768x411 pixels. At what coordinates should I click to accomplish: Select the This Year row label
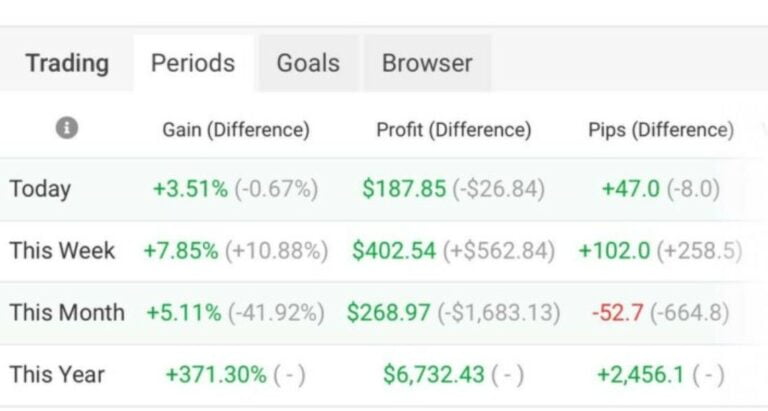click(x=57, y=375)
